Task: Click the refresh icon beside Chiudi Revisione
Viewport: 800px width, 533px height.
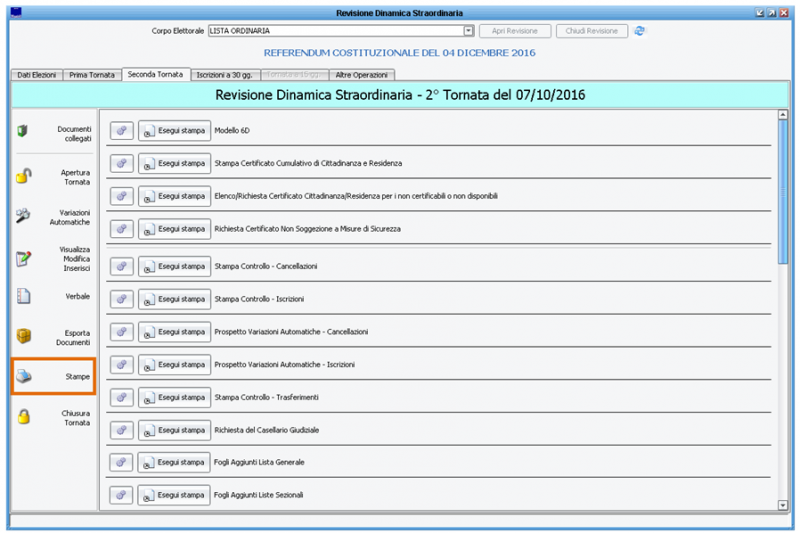Action: pyautogui.click(x=639, y=31)
